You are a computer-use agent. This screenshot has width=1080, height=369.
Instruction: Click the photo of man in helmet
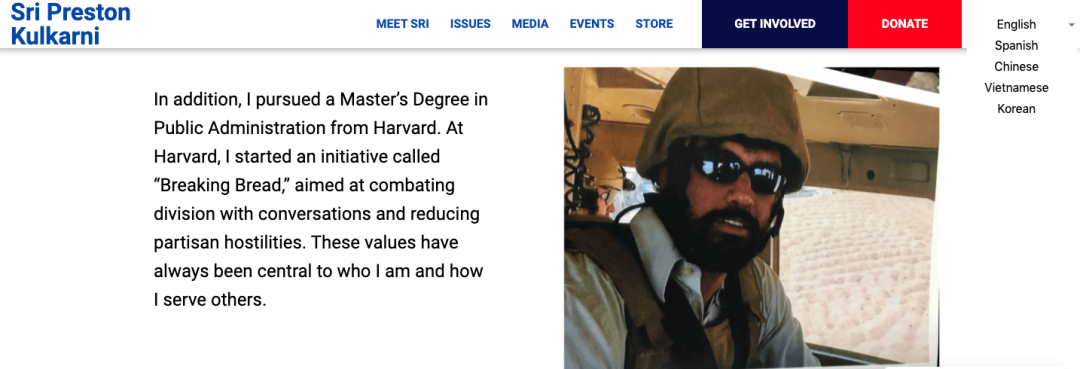point(751,218)
